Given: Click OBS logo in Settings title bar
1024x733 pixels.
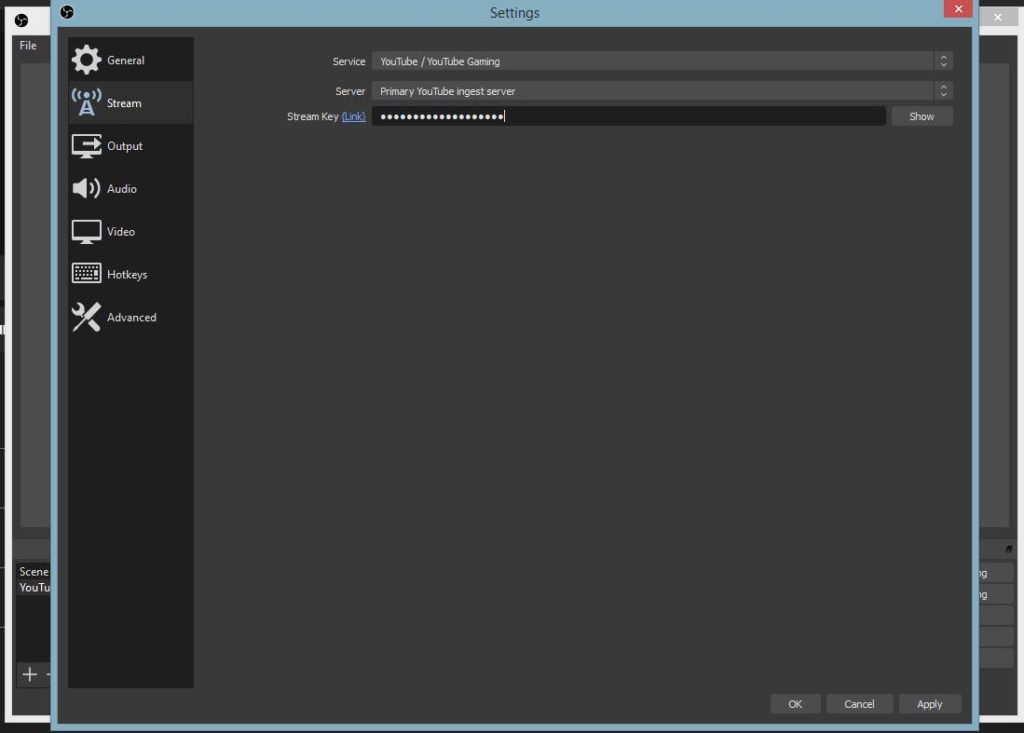Looking at the screenshot, I should click(x=67, y=12).
